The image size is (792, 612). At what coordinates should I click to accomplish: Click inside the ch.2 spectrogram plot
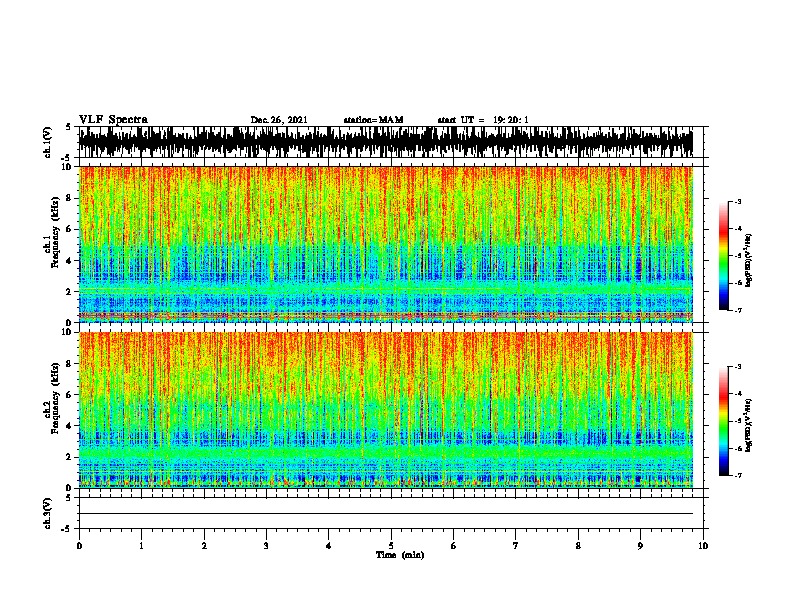386,410
